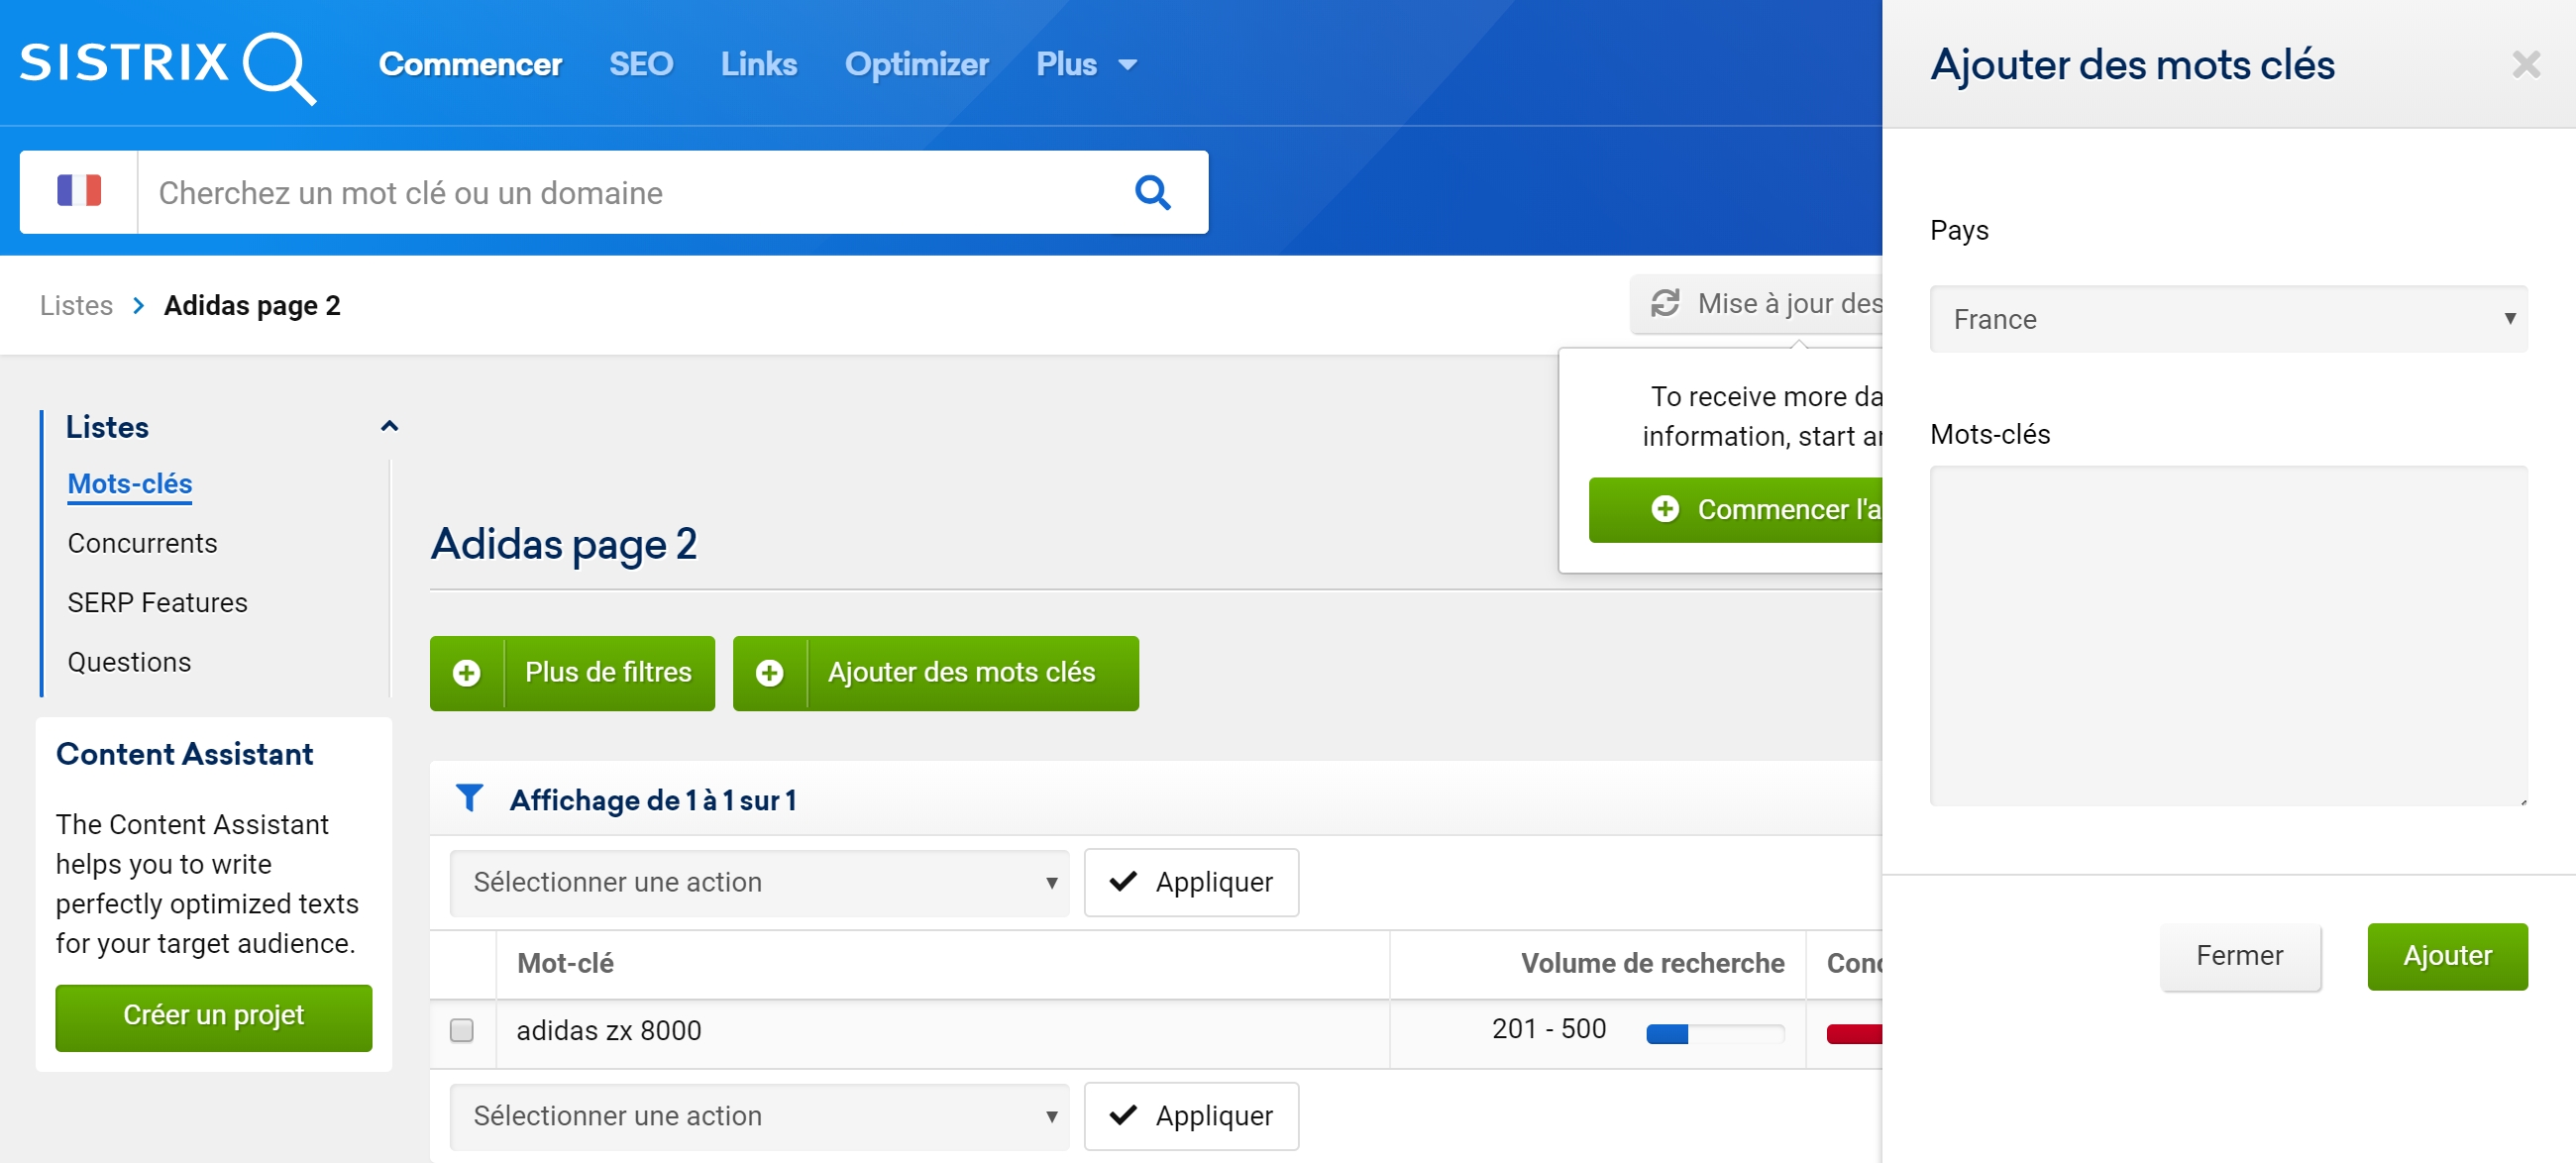The height and width of the screenshot is (1163, 2576).
Task: Click the search volume bar for adidas zx 8000
Action: [1715, 1033]
